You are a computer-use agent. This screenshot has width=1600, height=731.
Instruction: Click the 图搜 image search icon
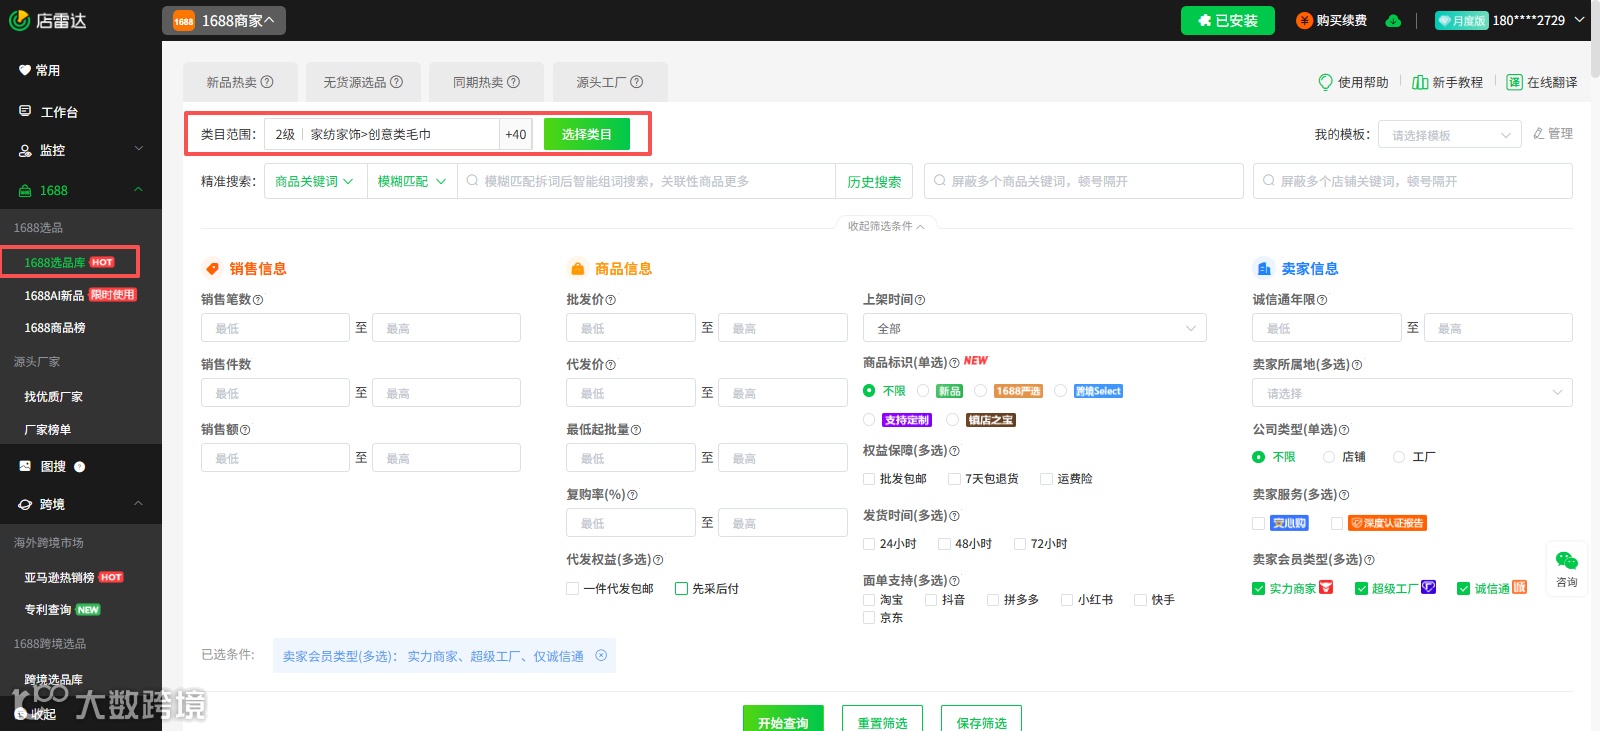(x=25, y=466)
